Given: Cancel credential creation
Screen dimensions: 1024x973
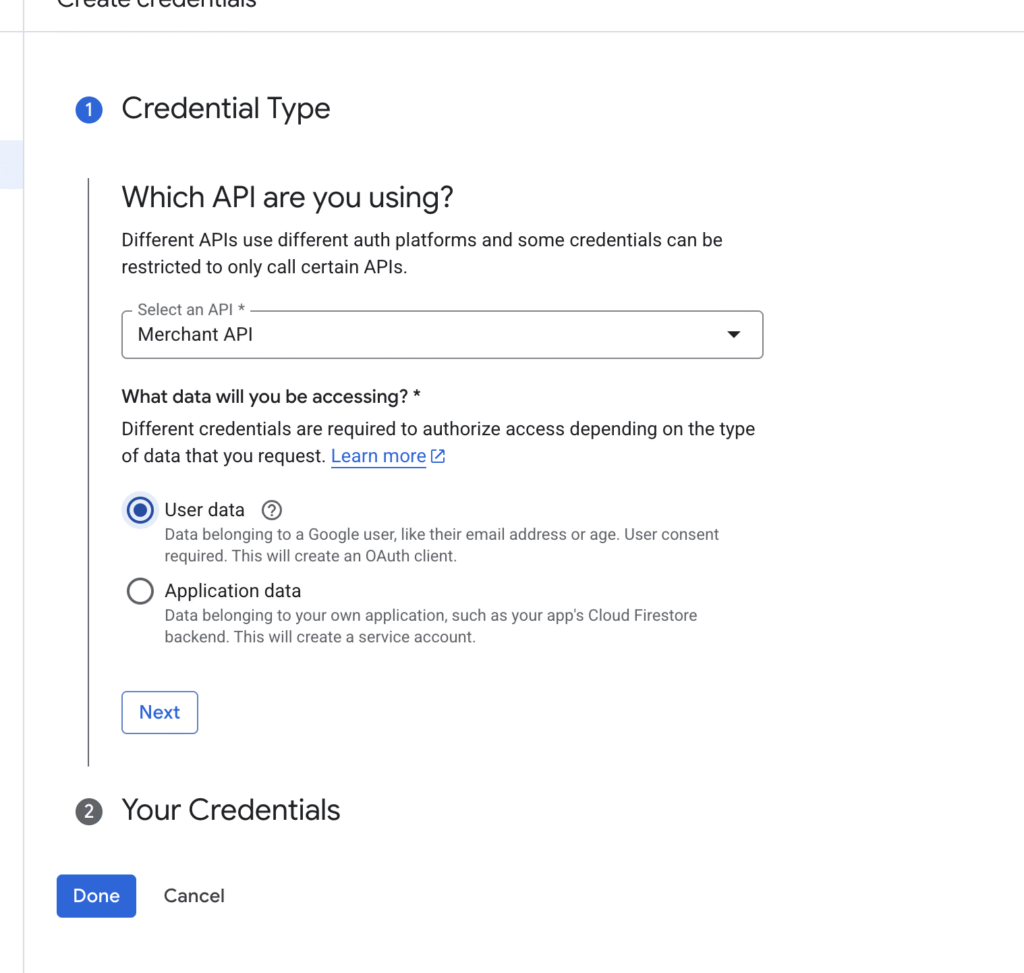Looking at the screenshot, I should (x=194, y=896).
